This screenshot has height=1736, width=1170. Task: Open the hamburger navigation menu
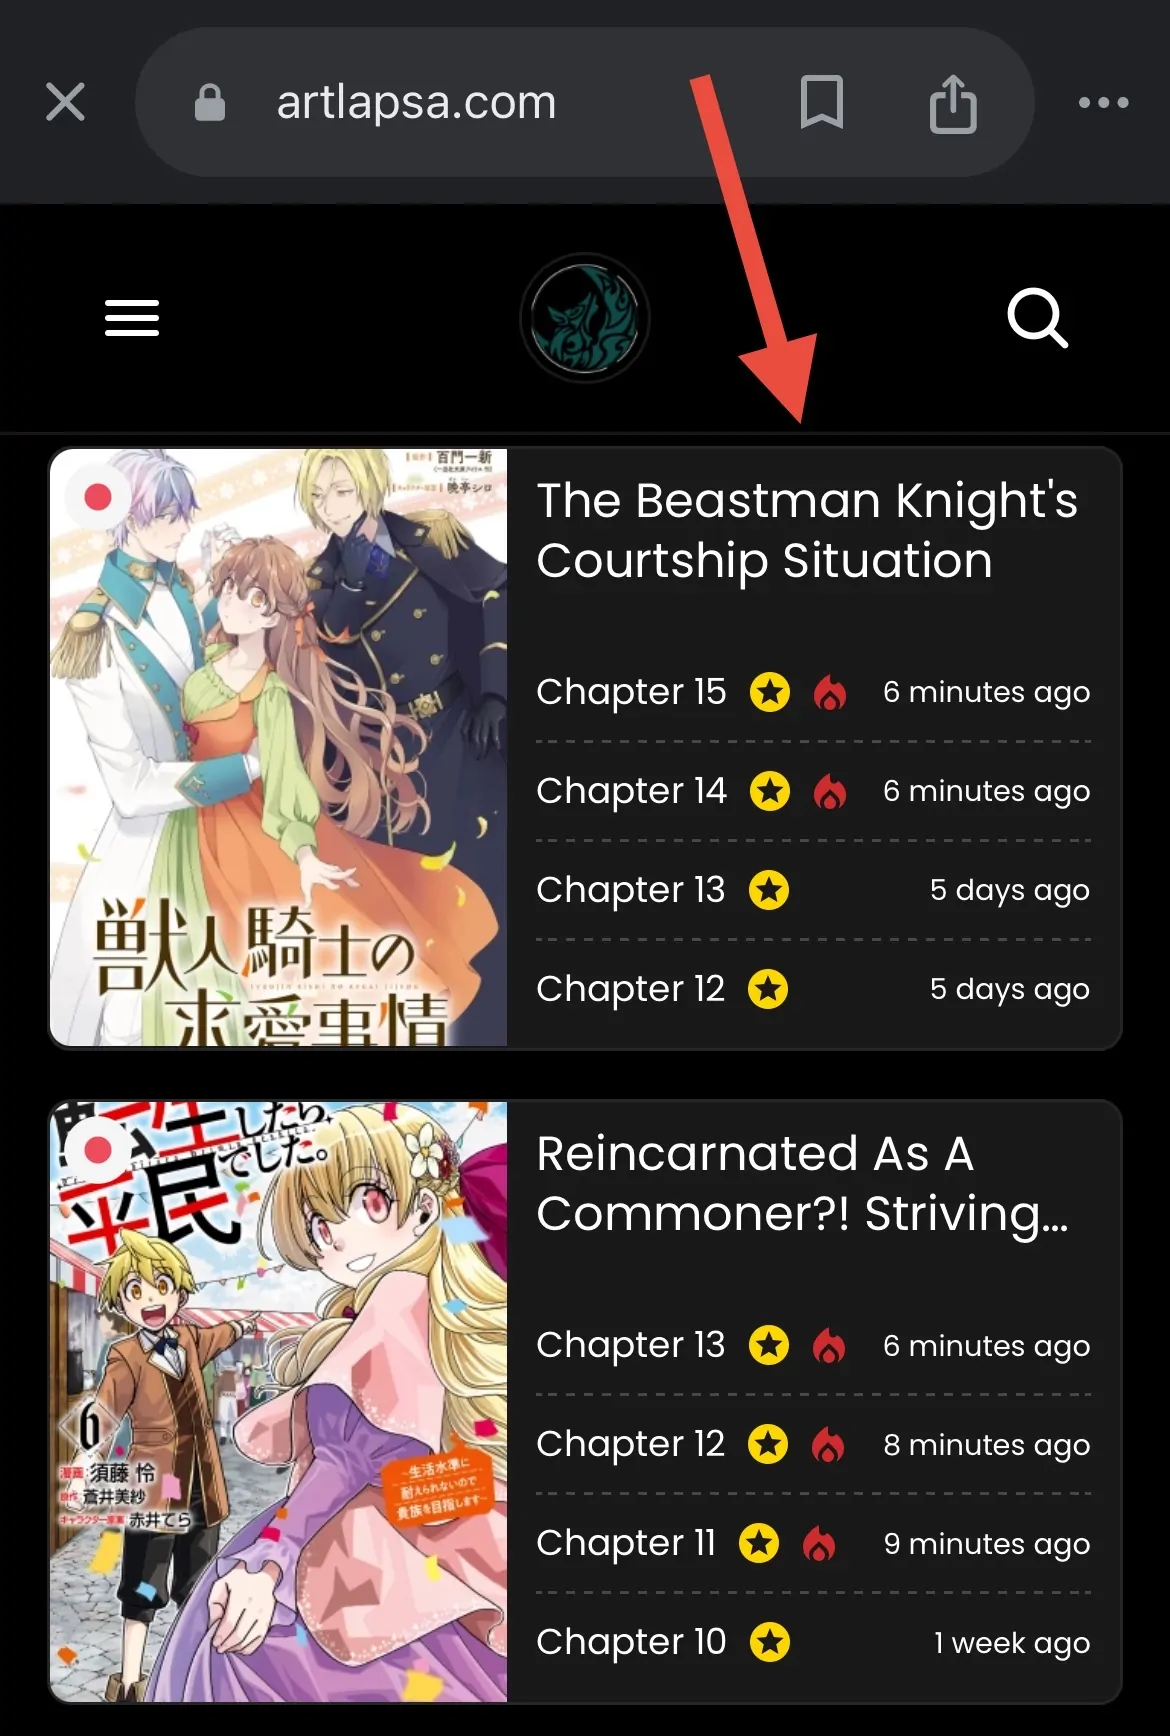click(132, 318)
